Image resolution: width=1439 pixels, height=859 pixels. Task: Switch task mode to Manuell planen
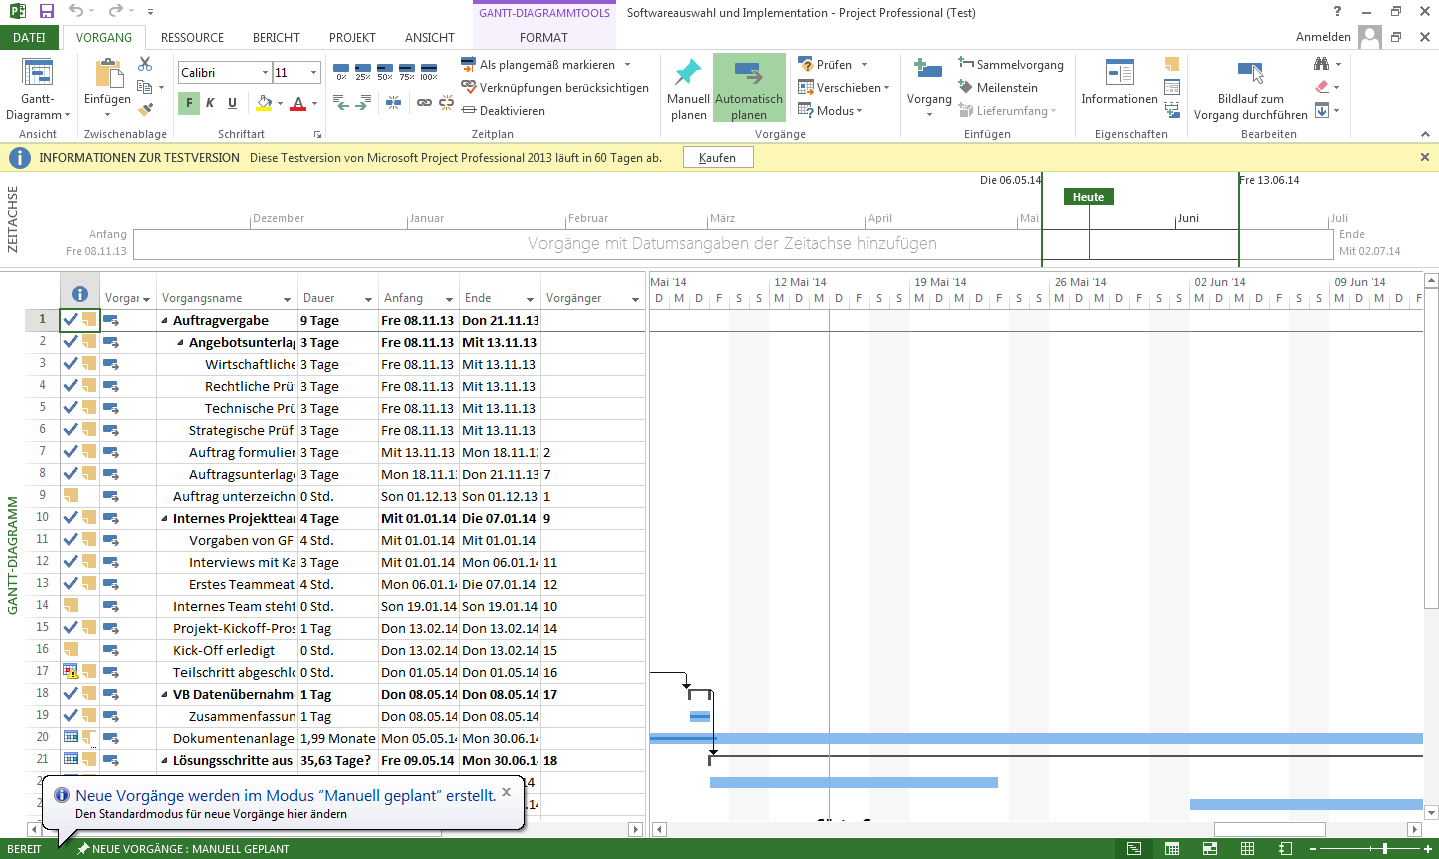point(687,85)
